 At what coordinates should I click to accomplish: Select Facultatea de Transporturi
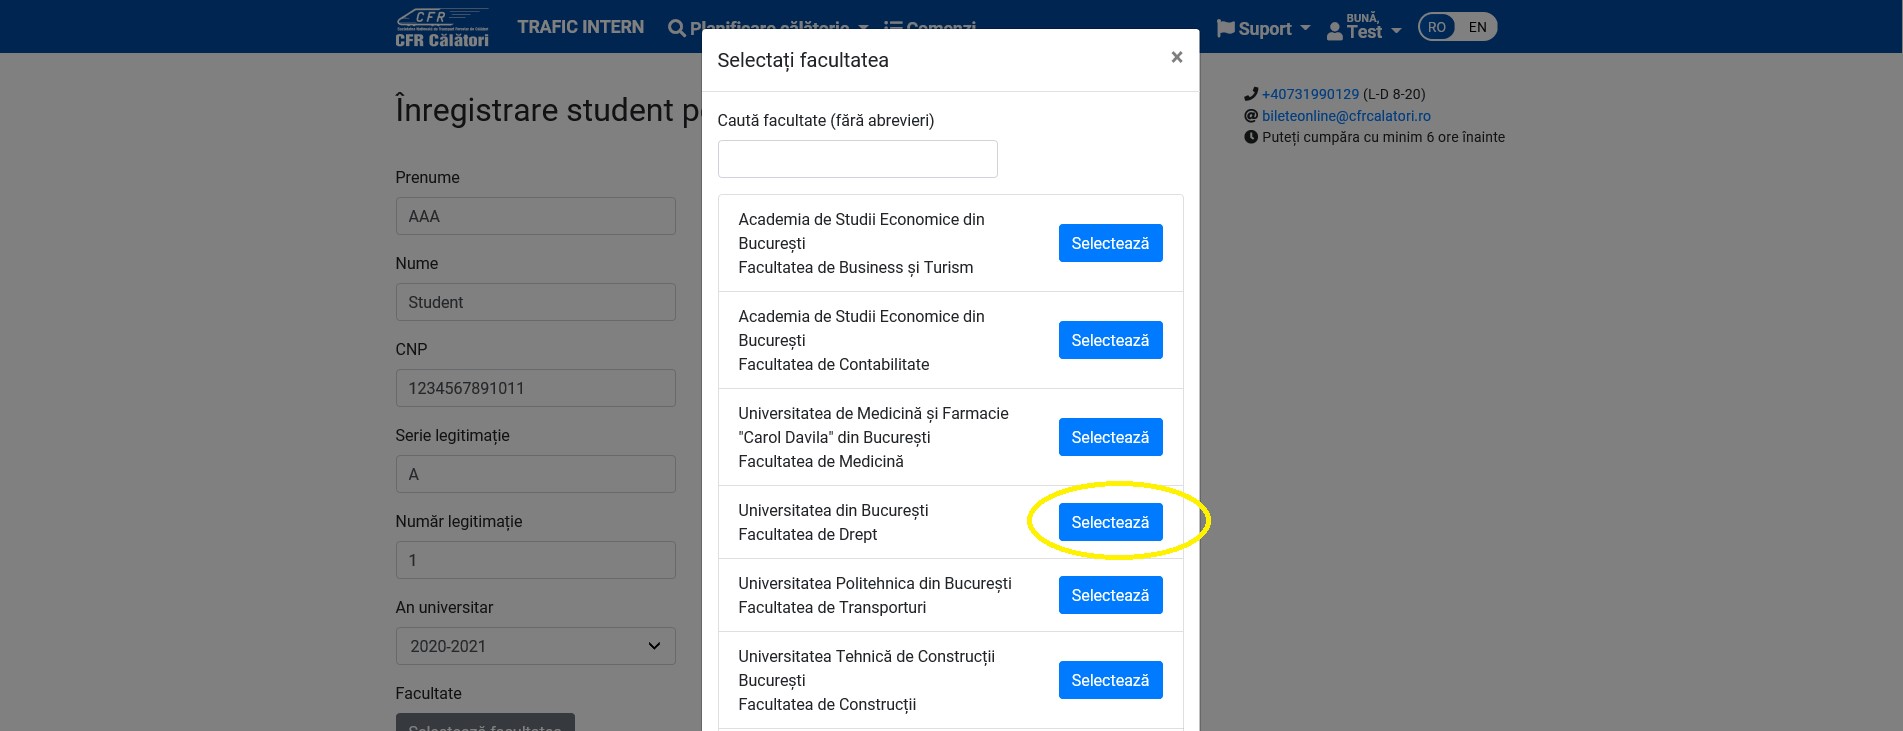(1110, 595)
